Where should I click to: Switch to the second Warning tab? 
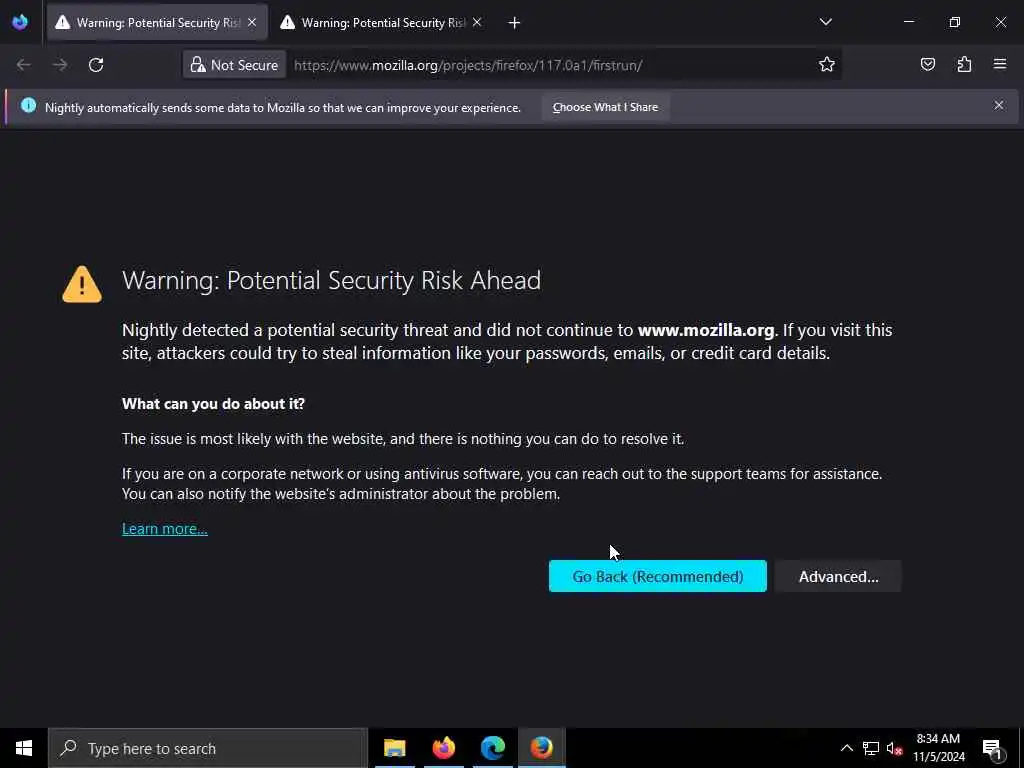click(x=383, y=23)
